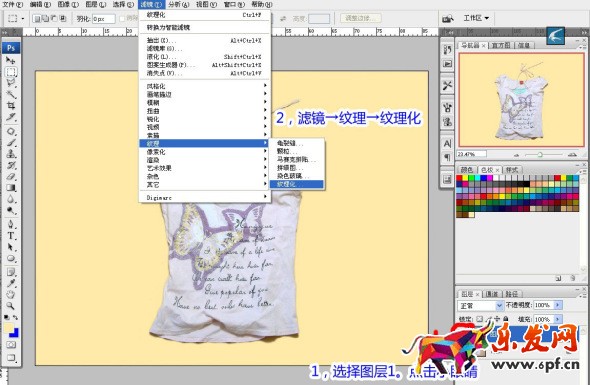
Task: Switch to the 样式 tab
Action: (512, 170)
